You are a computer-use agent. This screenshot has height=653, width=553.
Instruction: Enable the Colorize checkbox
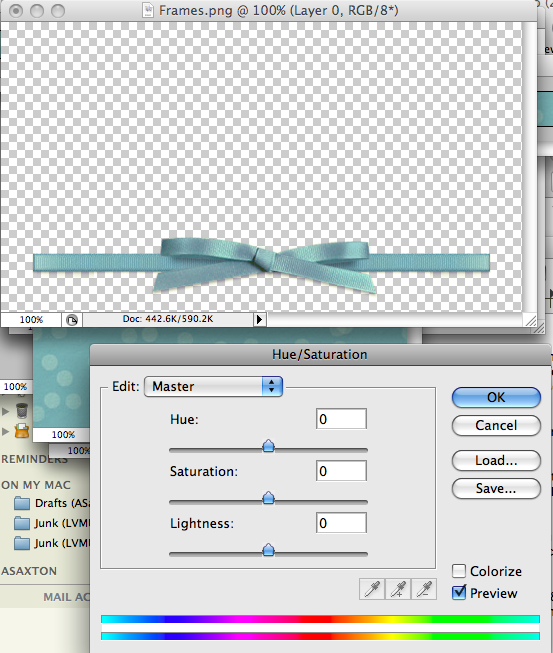pos(459,571)
